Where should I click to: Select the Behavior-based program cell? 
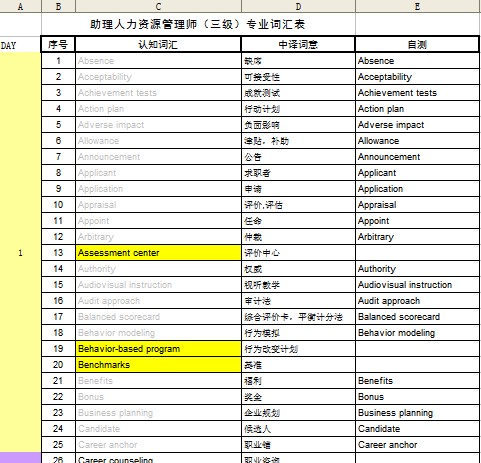tap(158, 349)
